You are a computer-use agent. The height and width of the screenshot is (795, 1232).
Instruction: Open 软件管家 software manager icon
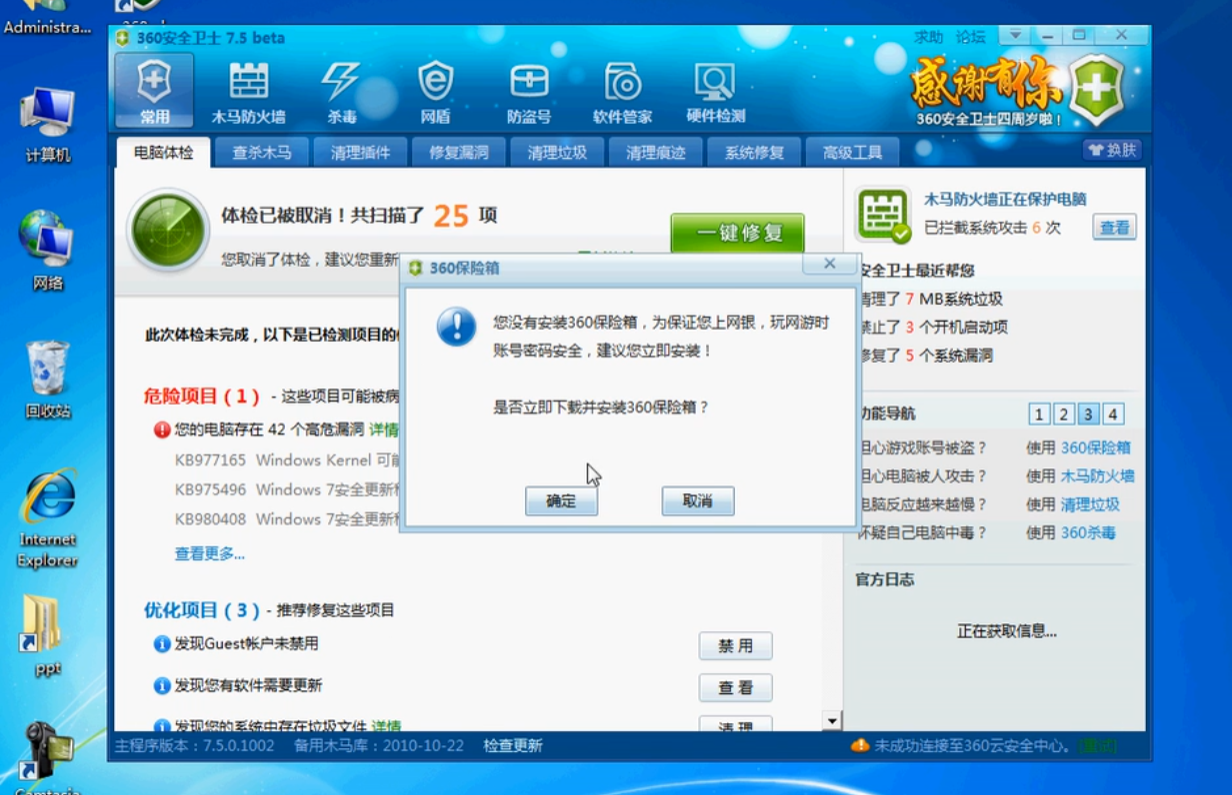[622, 91]
